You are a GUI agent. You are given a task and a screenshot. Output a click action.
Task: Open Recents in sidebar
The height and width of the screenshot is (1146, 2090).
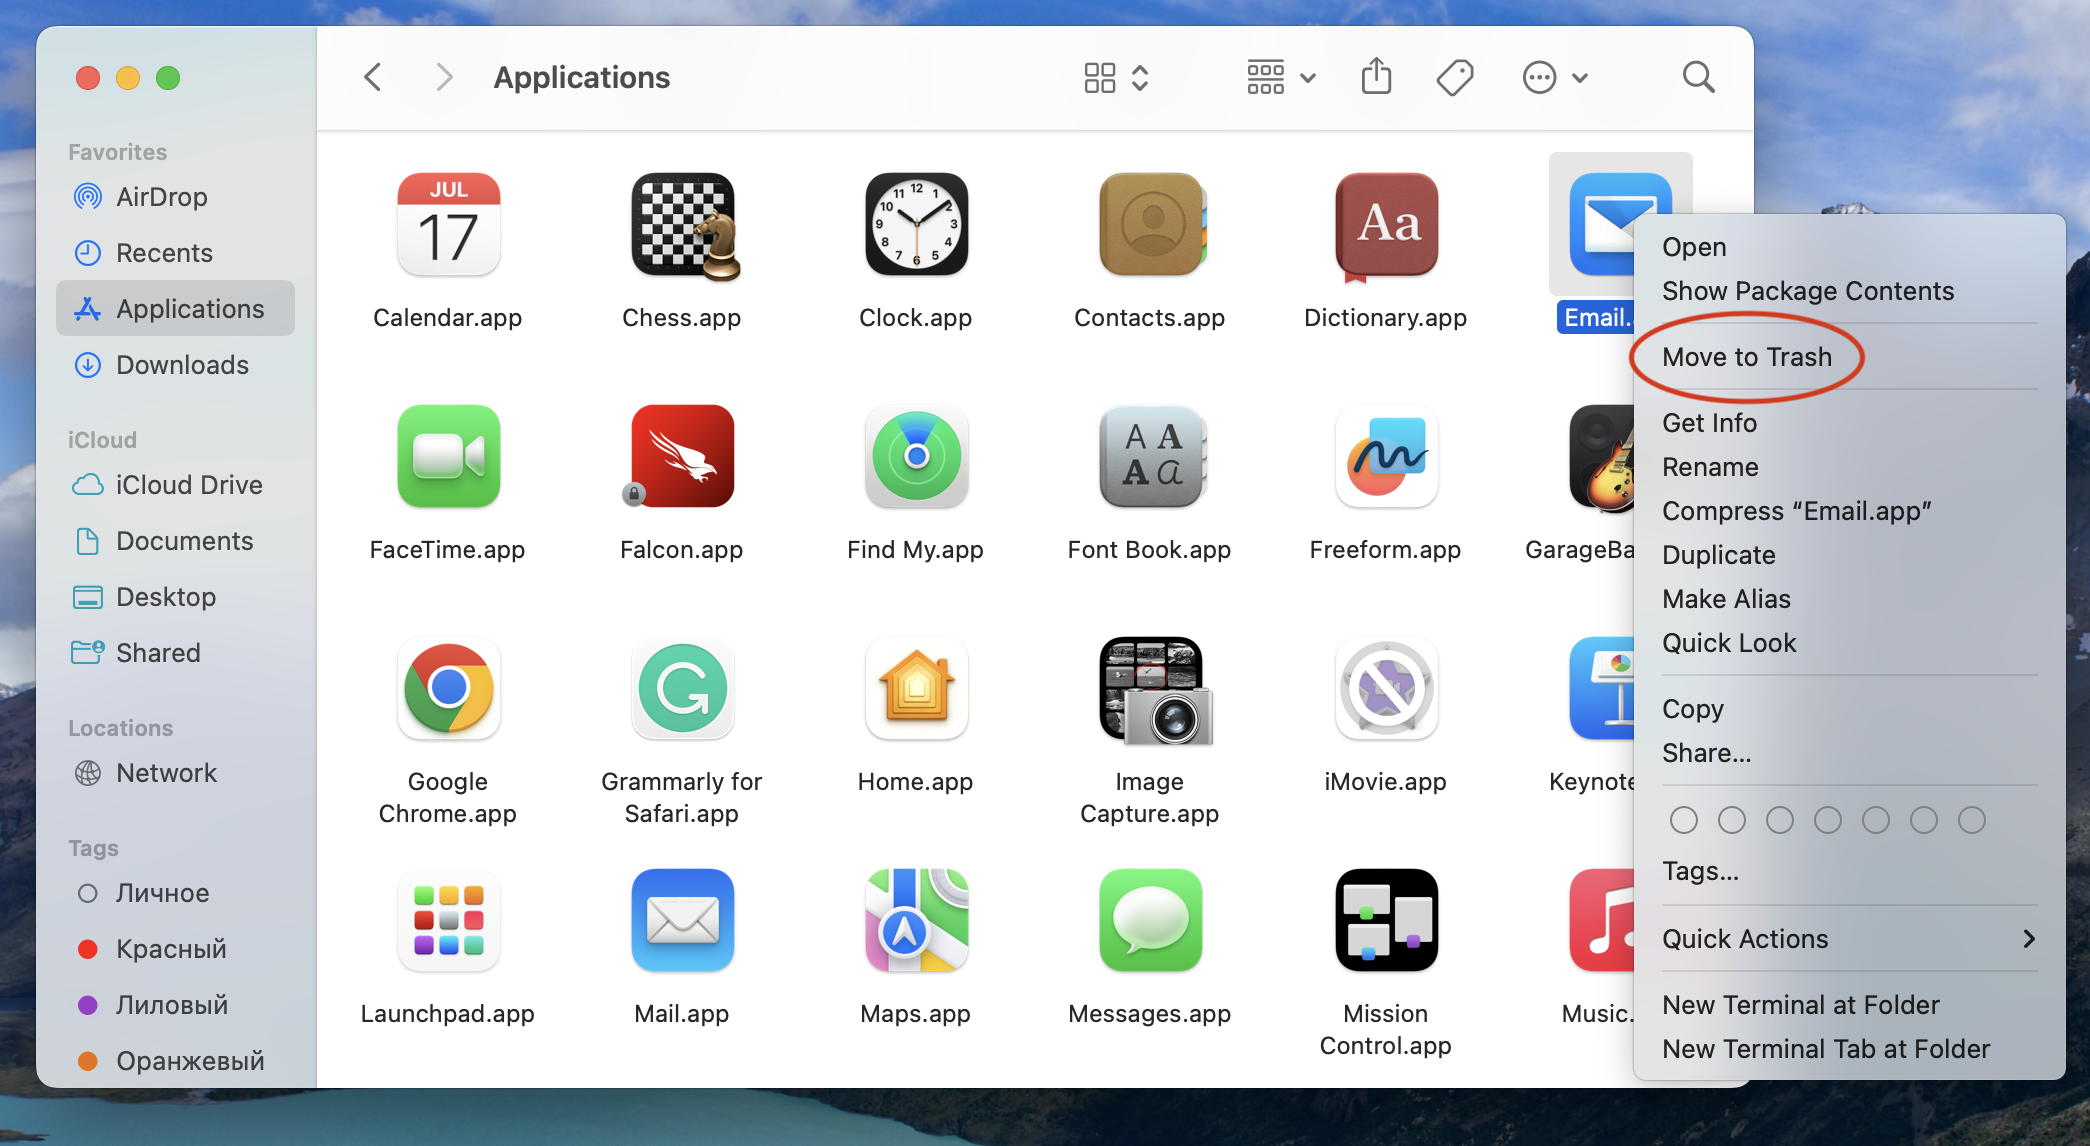(175, 253)
